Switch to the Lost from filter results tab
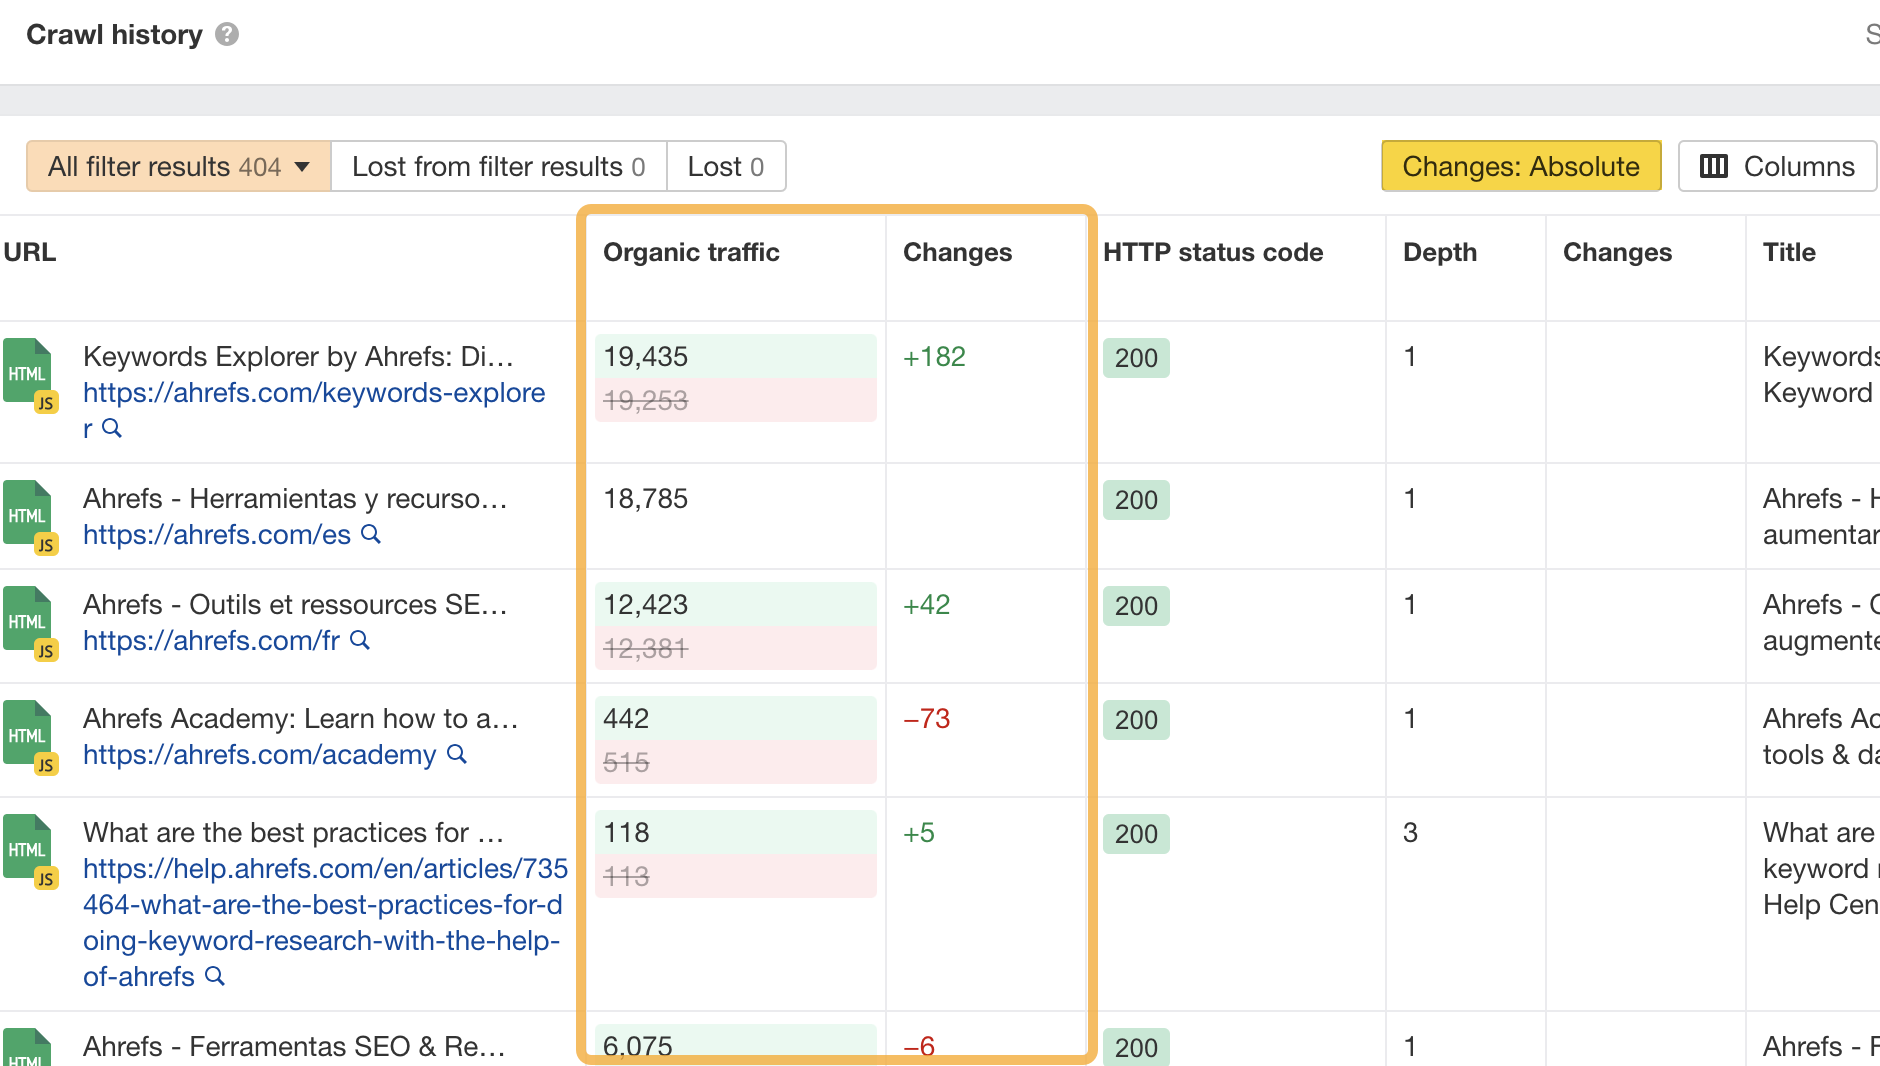Image resolution: width=1880 pixels, height=1066 pixels. point(499,166)
